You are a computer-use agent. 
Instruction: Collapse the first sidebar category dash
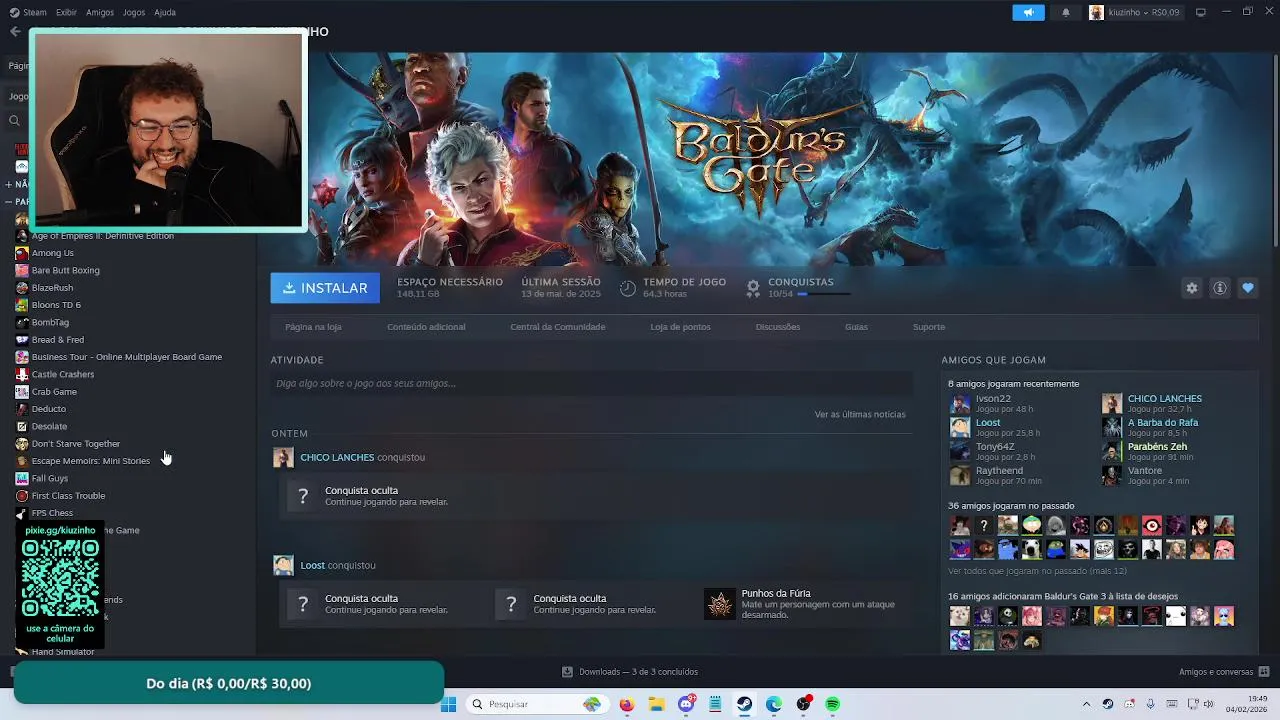tap(9, 184)
